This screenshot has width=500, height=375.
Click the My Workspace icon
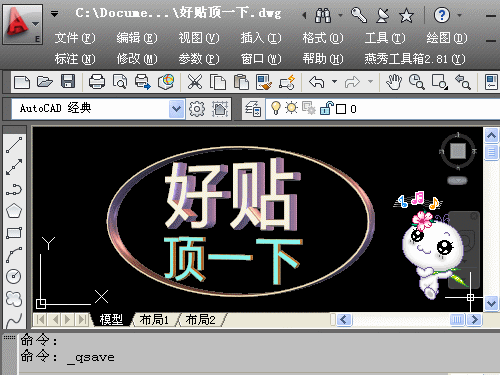coord(220,109)
